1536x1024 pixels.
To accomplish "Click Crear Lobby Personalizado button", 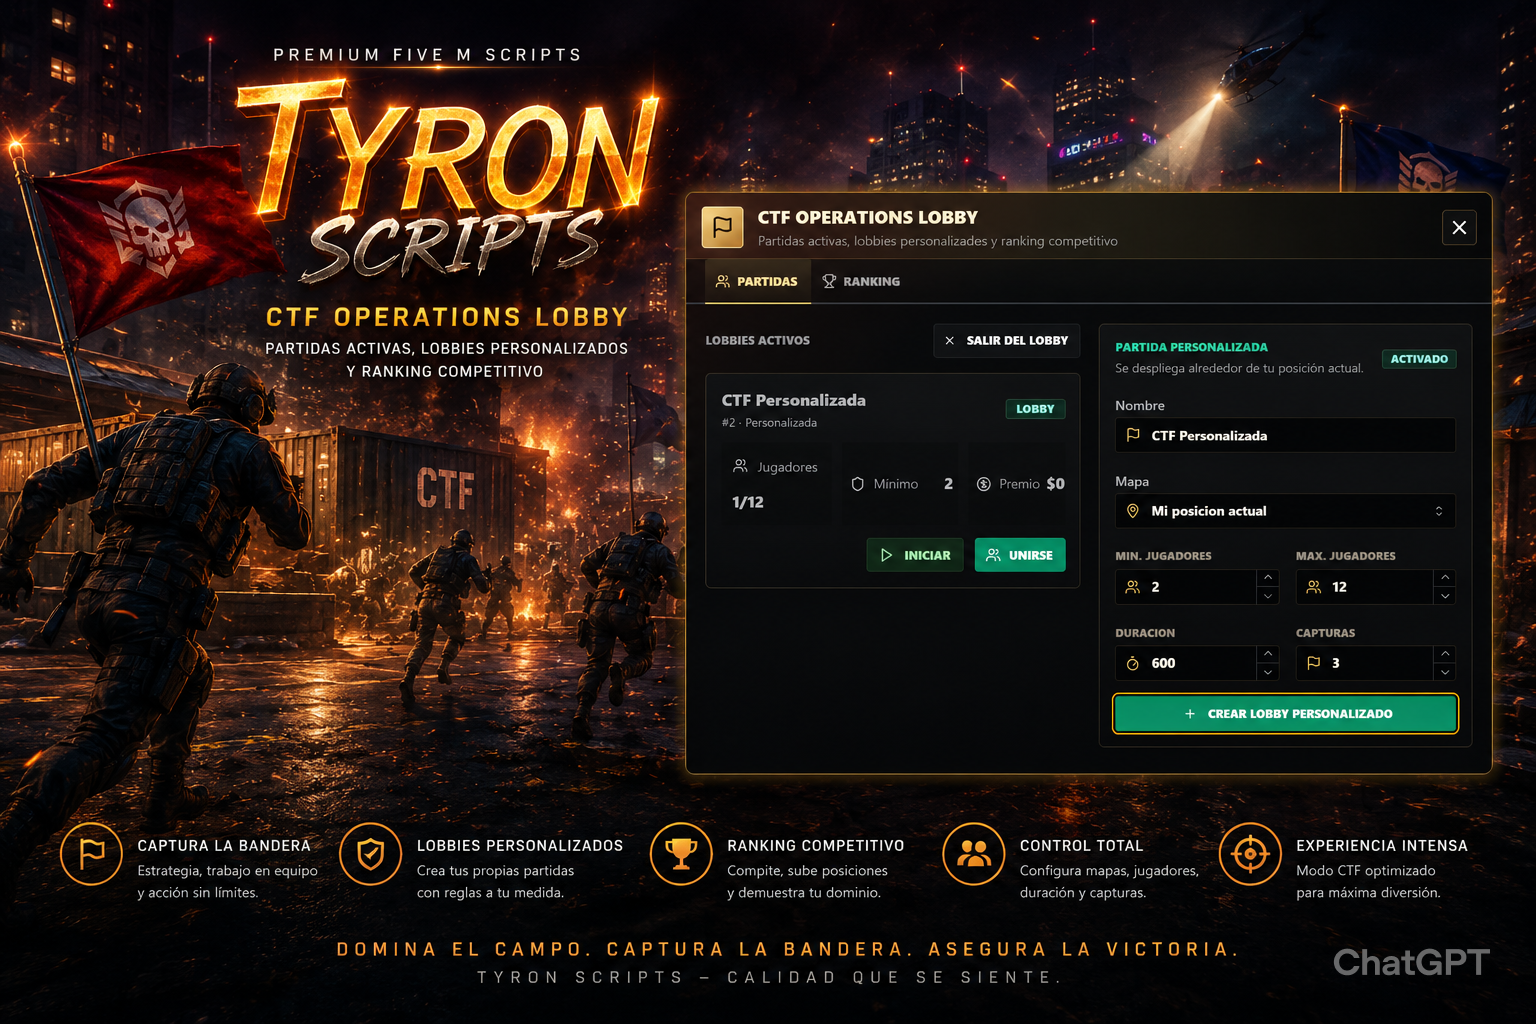I will tap(1285, 714).
